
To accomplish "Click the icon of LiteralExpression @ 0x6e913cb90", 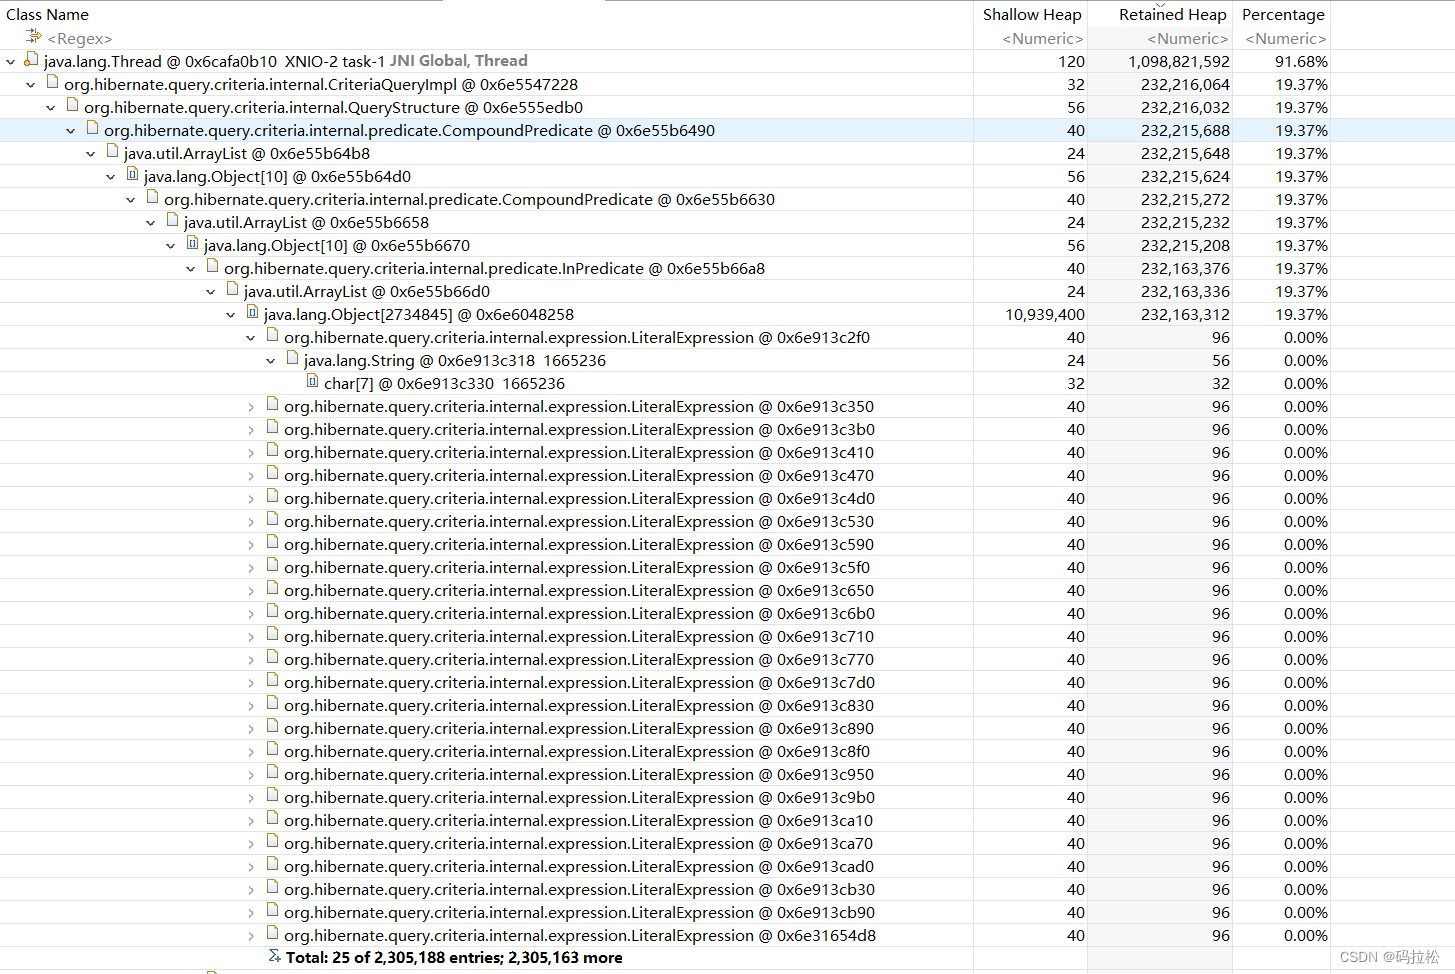I will 272,911.
